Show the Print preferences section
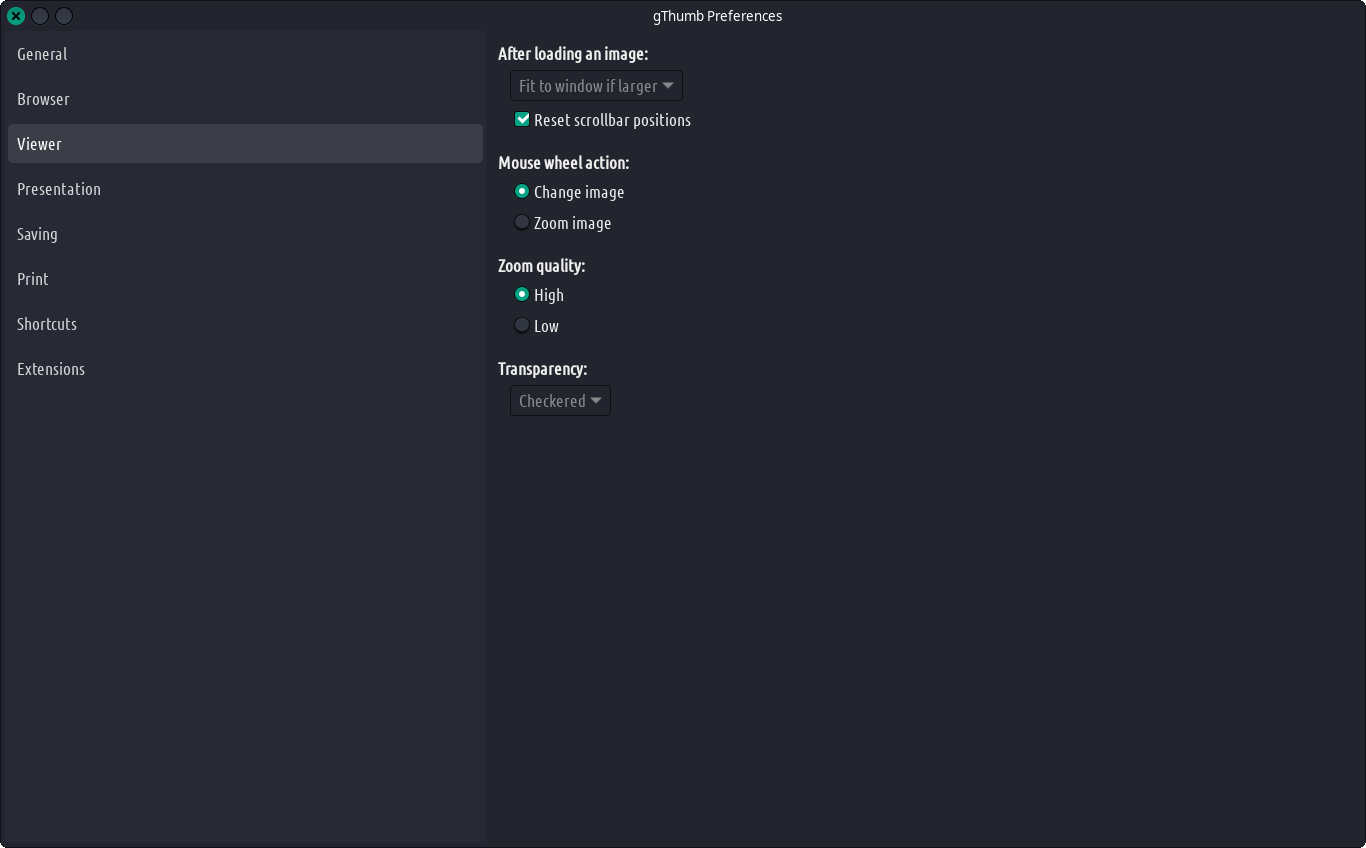The width and height of the screenshot is (1366, 848). point(245,279)
